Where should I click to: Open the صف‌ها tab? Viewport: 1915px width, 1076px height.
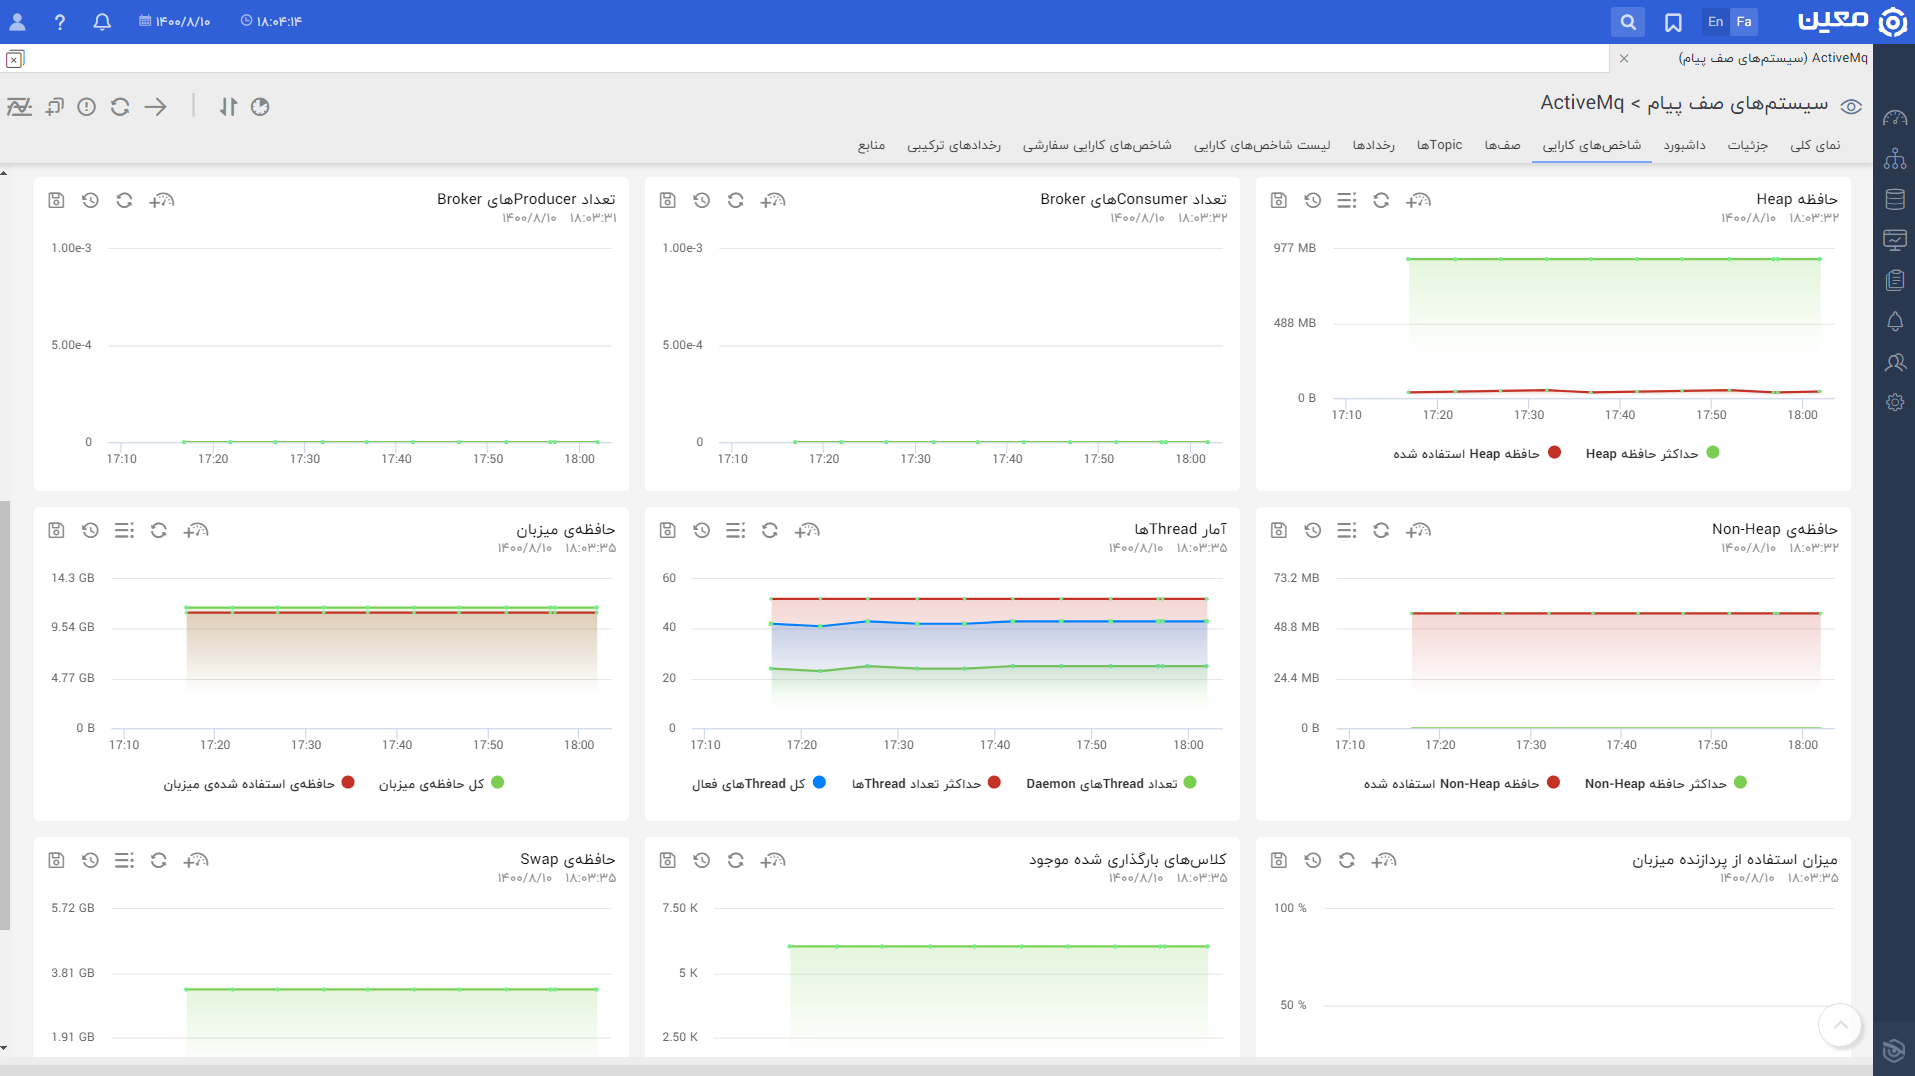(1503, 145)
